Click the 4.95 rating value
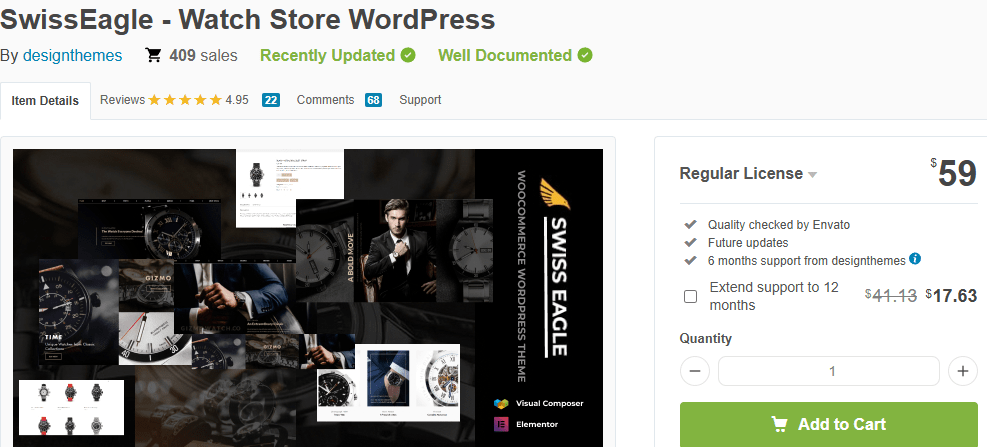Viewport: 987px width, 447px height. pos(237,99)
